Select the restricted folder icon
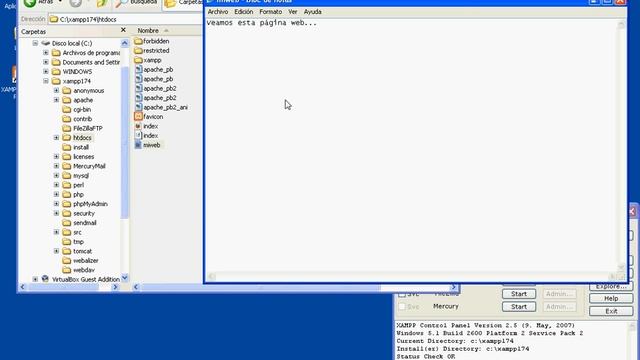The height and width of the screenshot is (360, 640). [x=138, y=51]
